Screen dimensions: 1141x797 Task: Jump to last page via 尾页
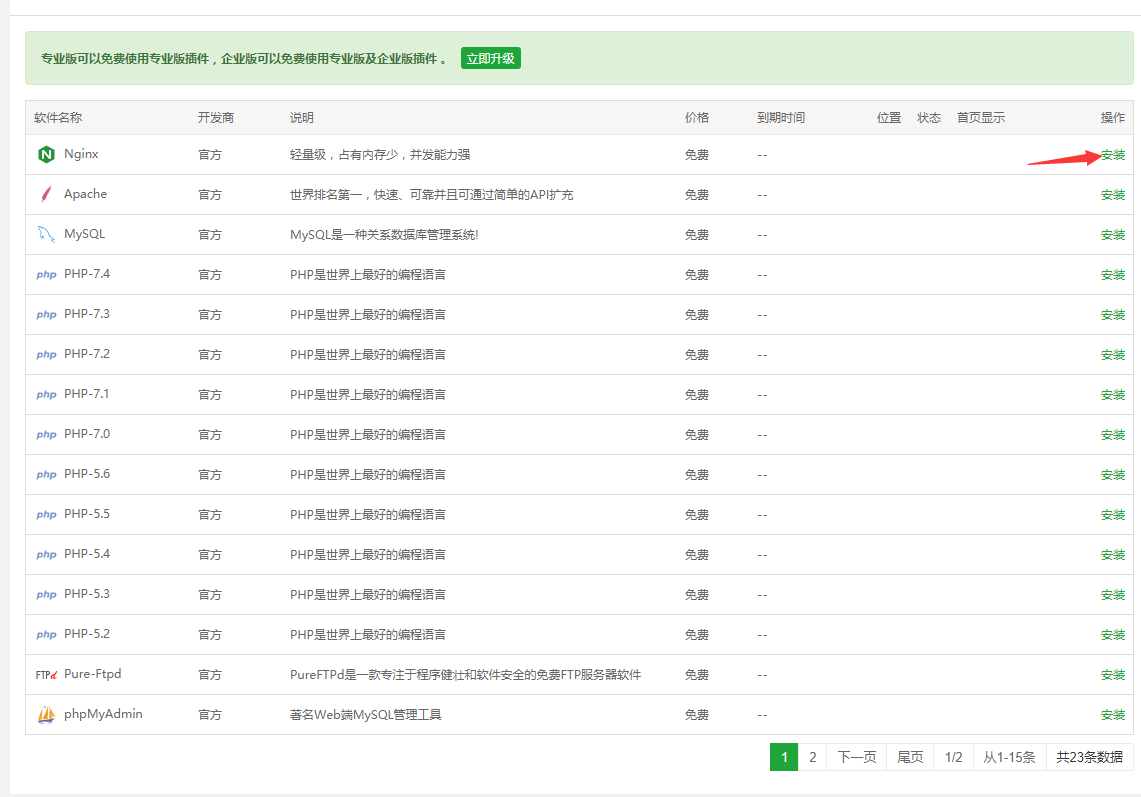pyautogui.click(x=909, y=757)
